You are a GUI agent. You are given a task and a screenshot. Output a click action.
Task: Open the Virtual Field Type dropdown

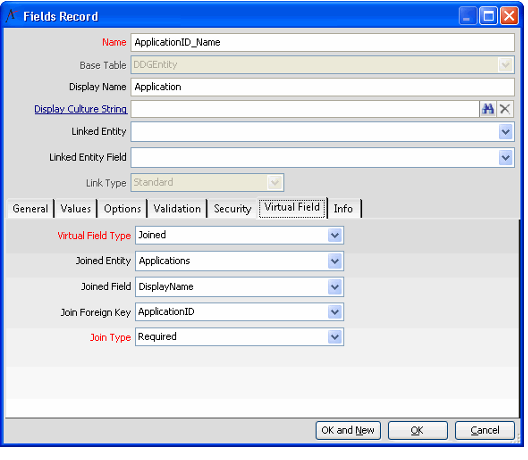(335, 235)
